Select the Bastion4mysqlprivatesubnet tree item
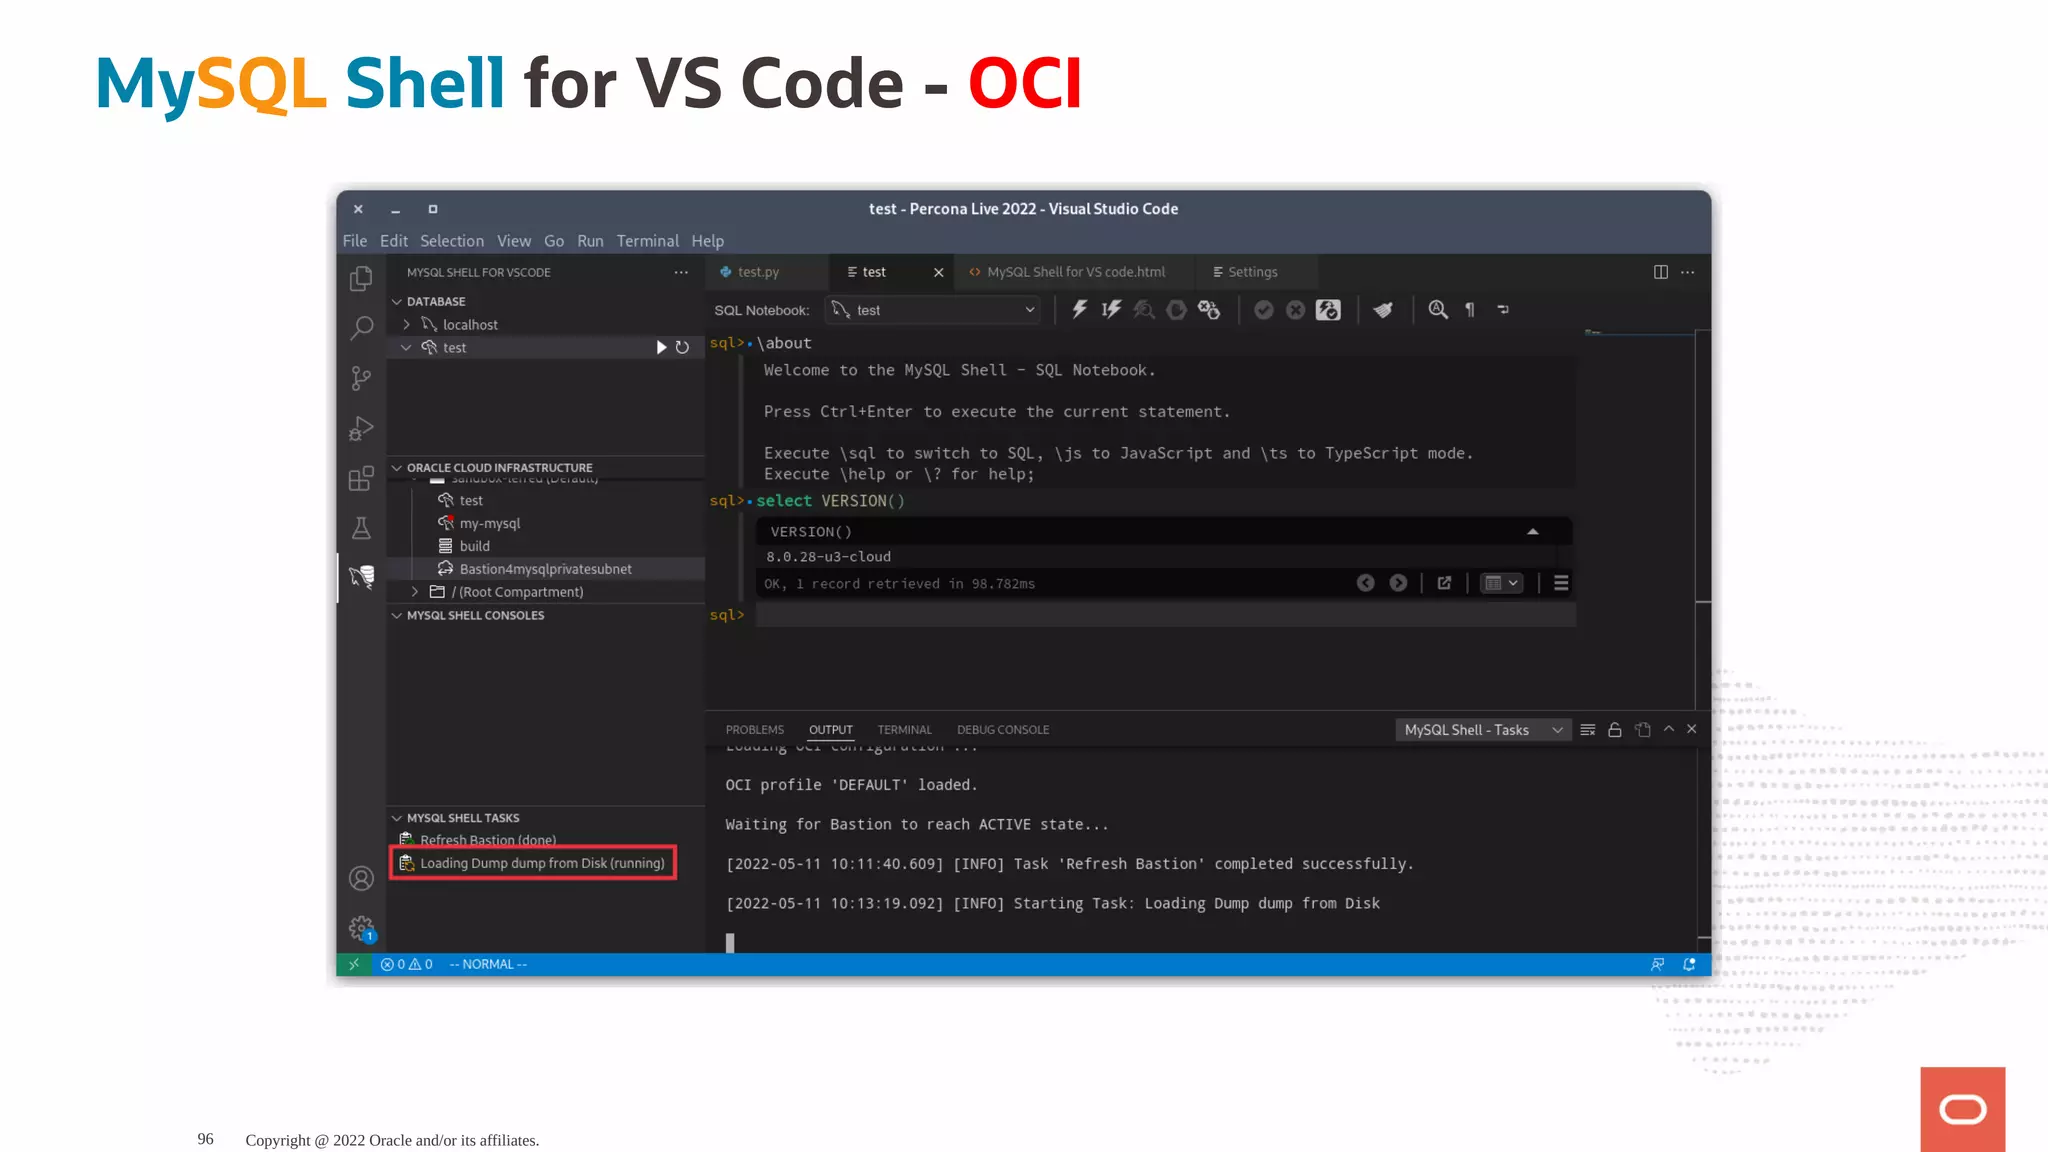This screenshot has width=2048, height=1152. coord(545,569)
